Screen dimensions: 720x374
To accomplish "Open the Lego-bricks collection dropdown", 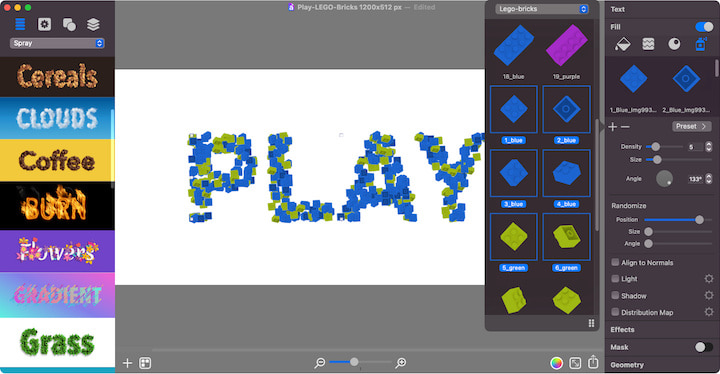I will 542,9.
